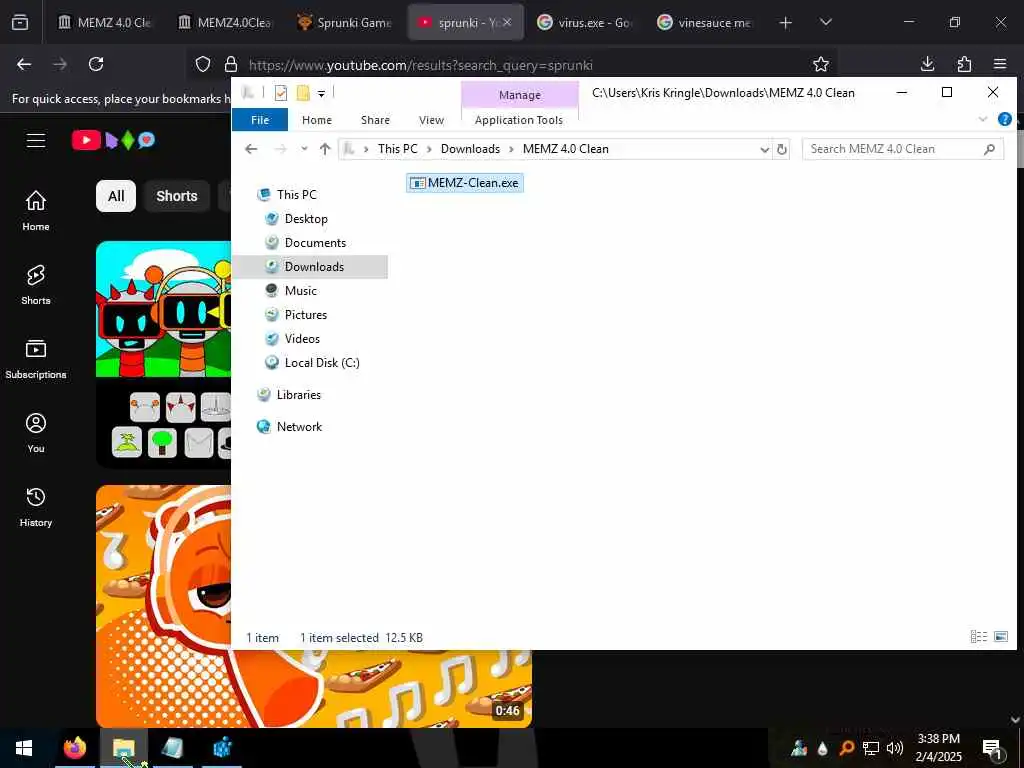Image resolution: width=1024 pixels, height=768 pixels.
Task: Open the You section in YouTube
Action: [36, 432]
